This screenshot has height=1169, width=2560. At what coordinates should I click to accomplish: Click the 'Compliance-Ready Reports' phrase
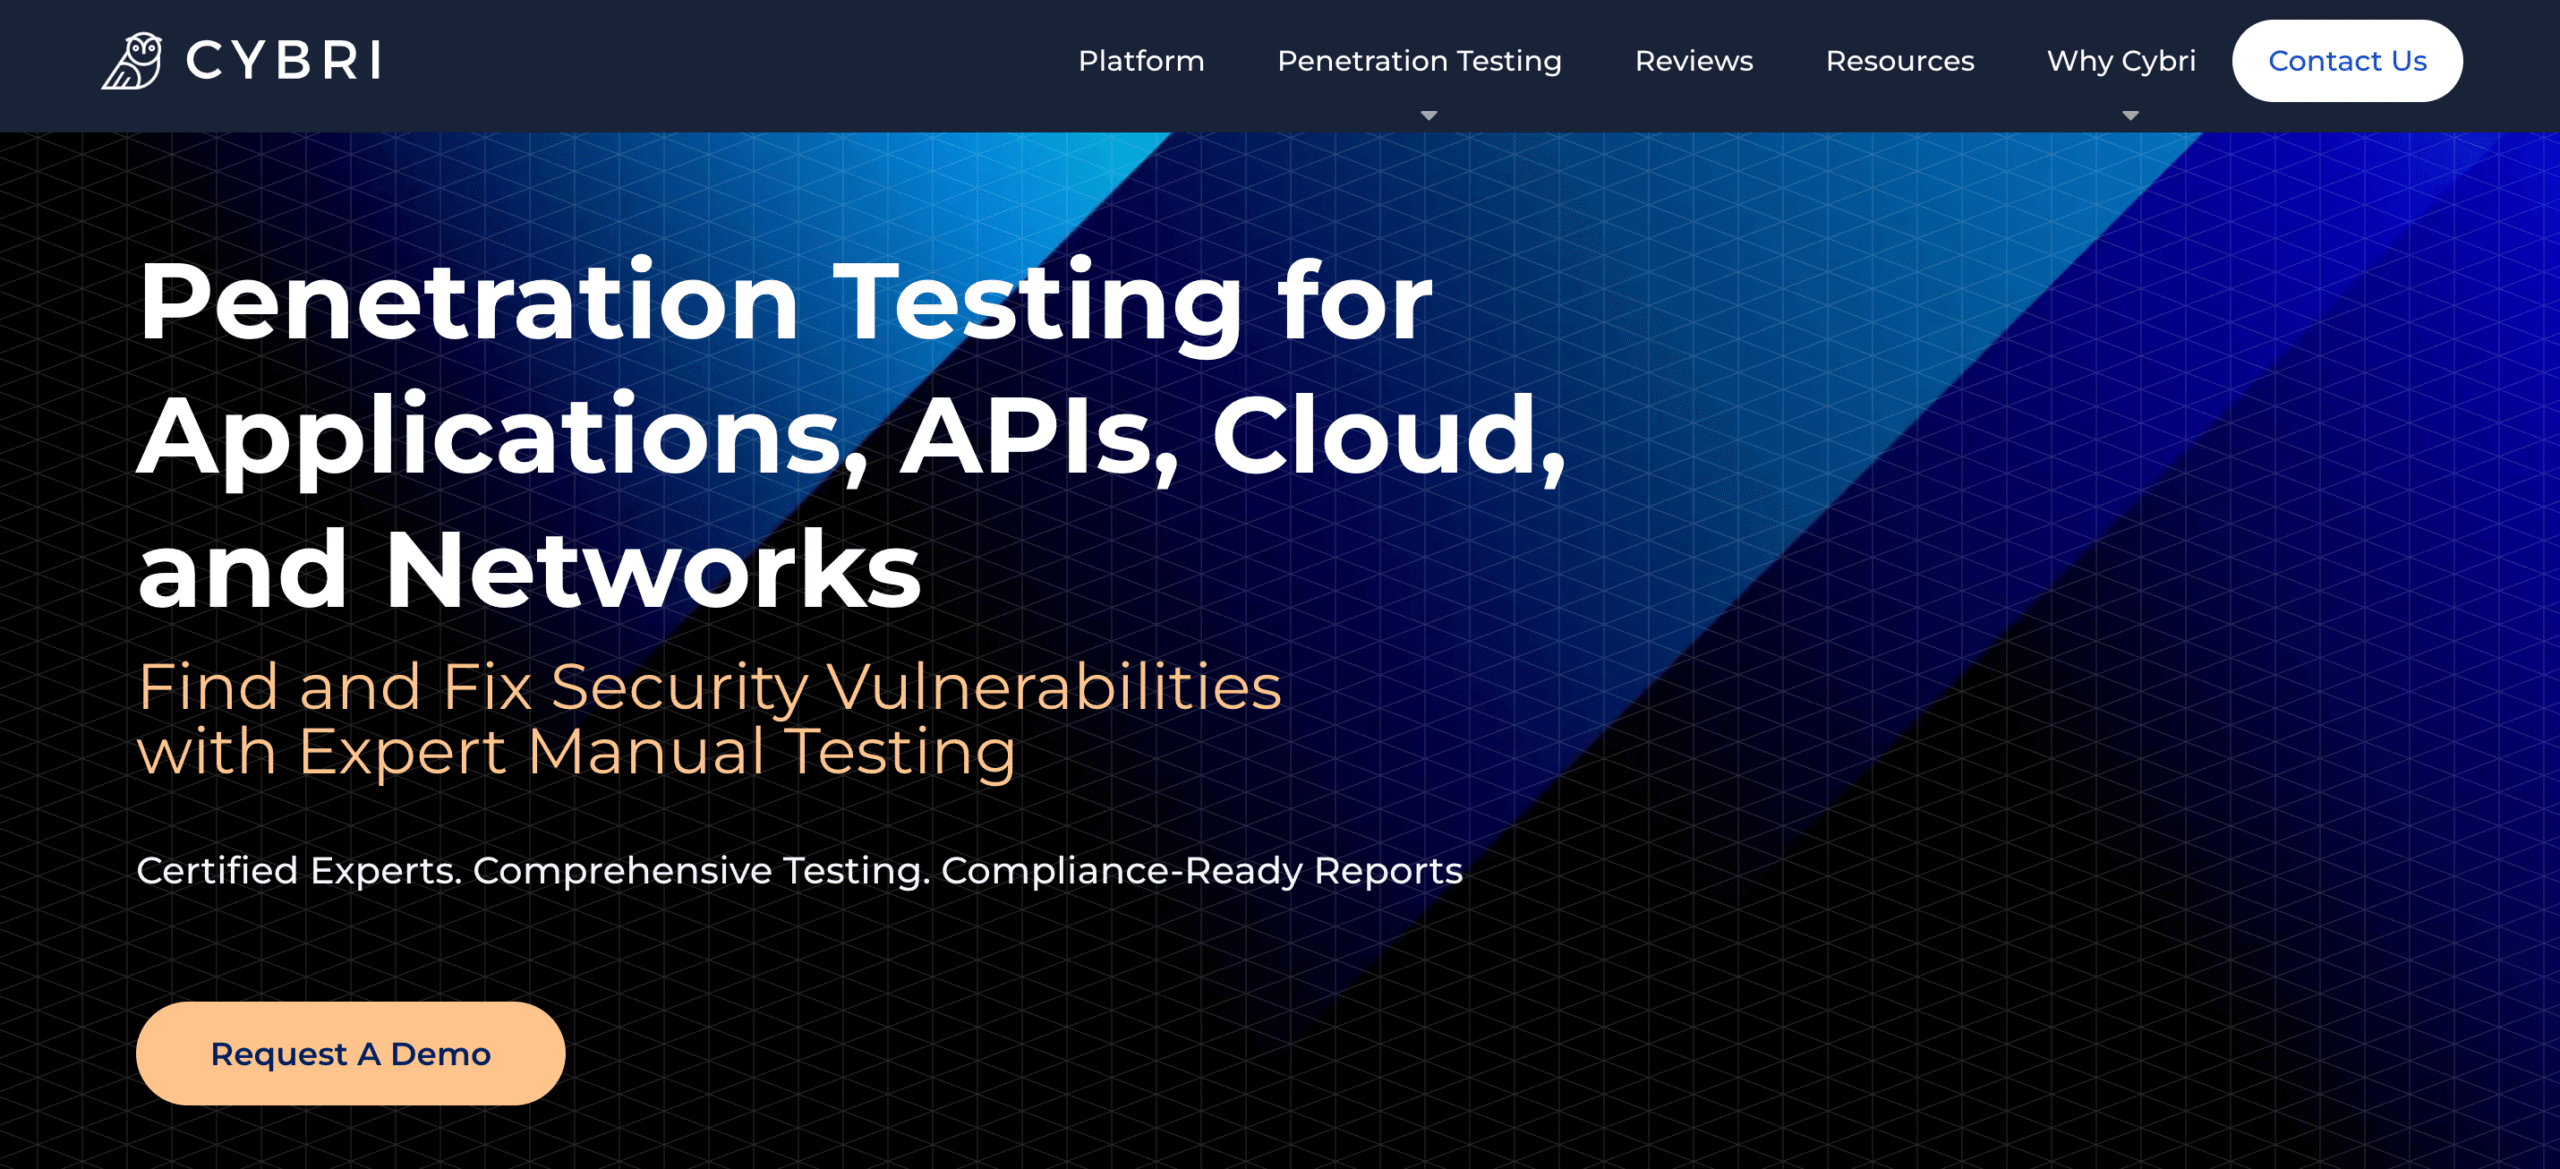click(x=1201, y=871)
